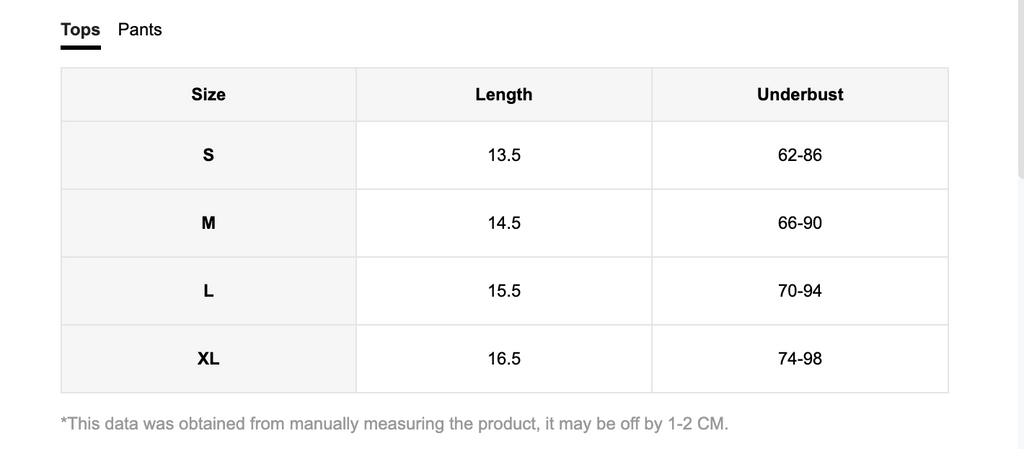This screenshot has height=449, width=1024.
Task: Click the 66-90 underbust cell
Action: pos(800,223)
